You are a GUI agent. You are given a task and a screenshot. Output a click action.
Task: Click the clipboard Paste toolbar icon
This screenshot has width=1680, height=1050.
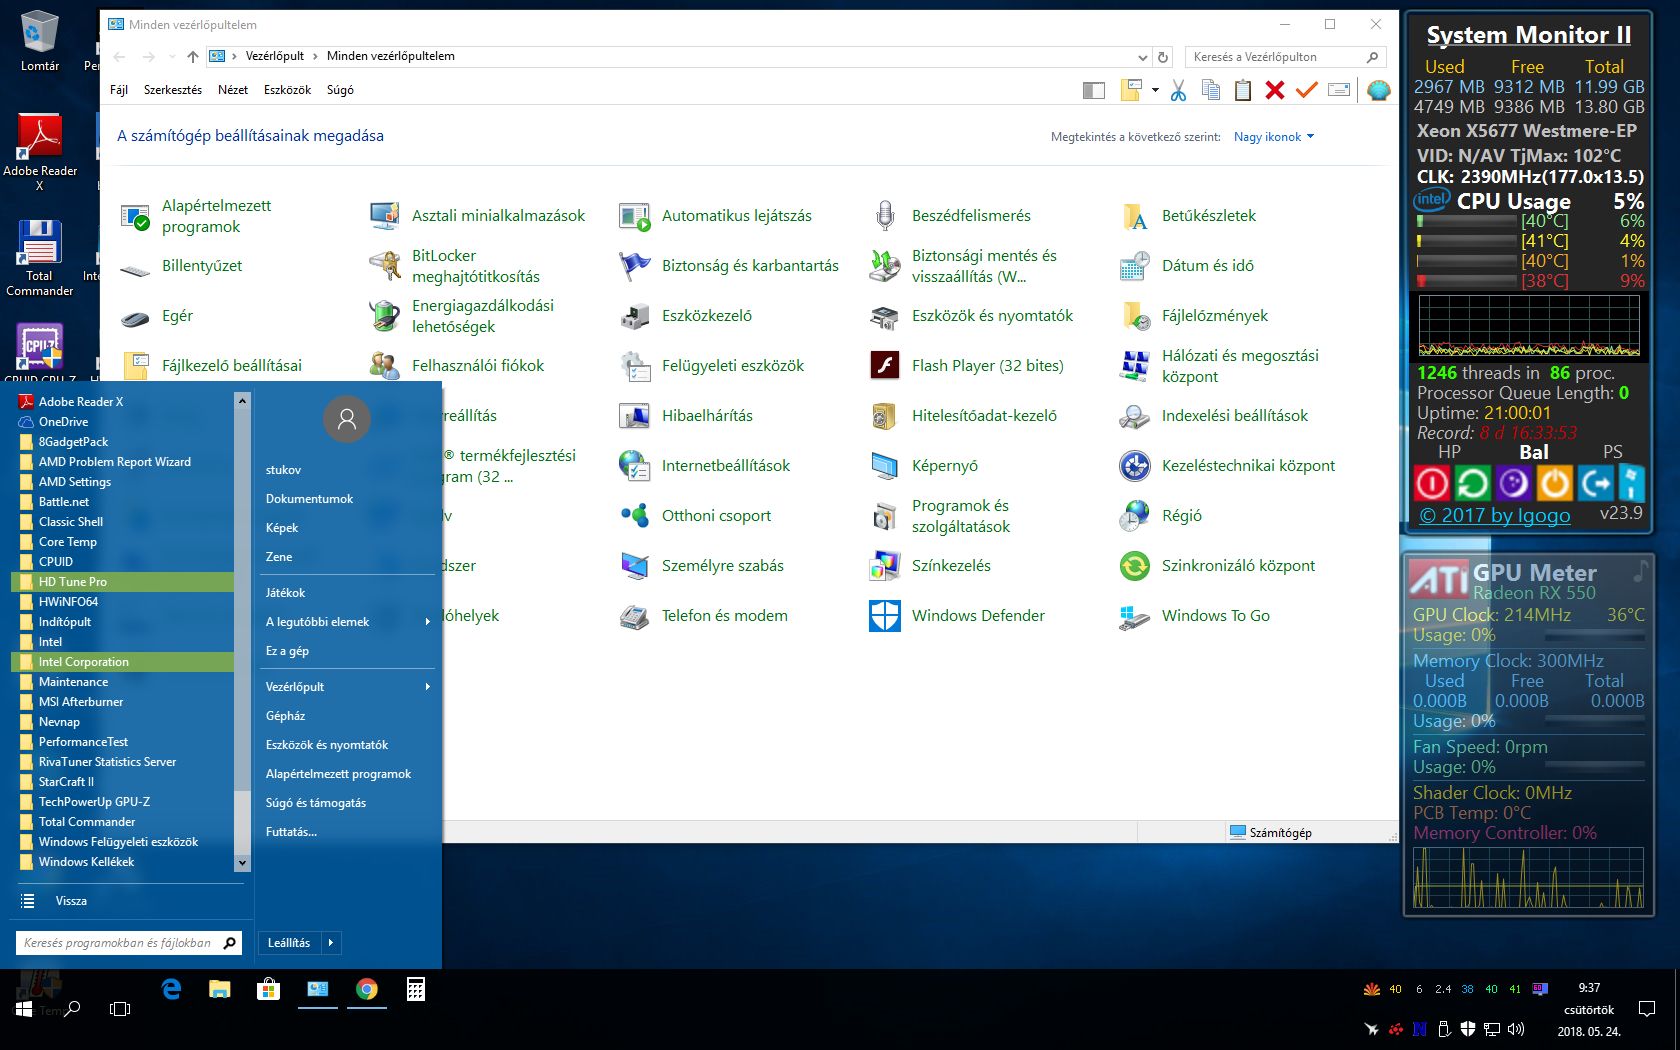tap(1242, 91)
